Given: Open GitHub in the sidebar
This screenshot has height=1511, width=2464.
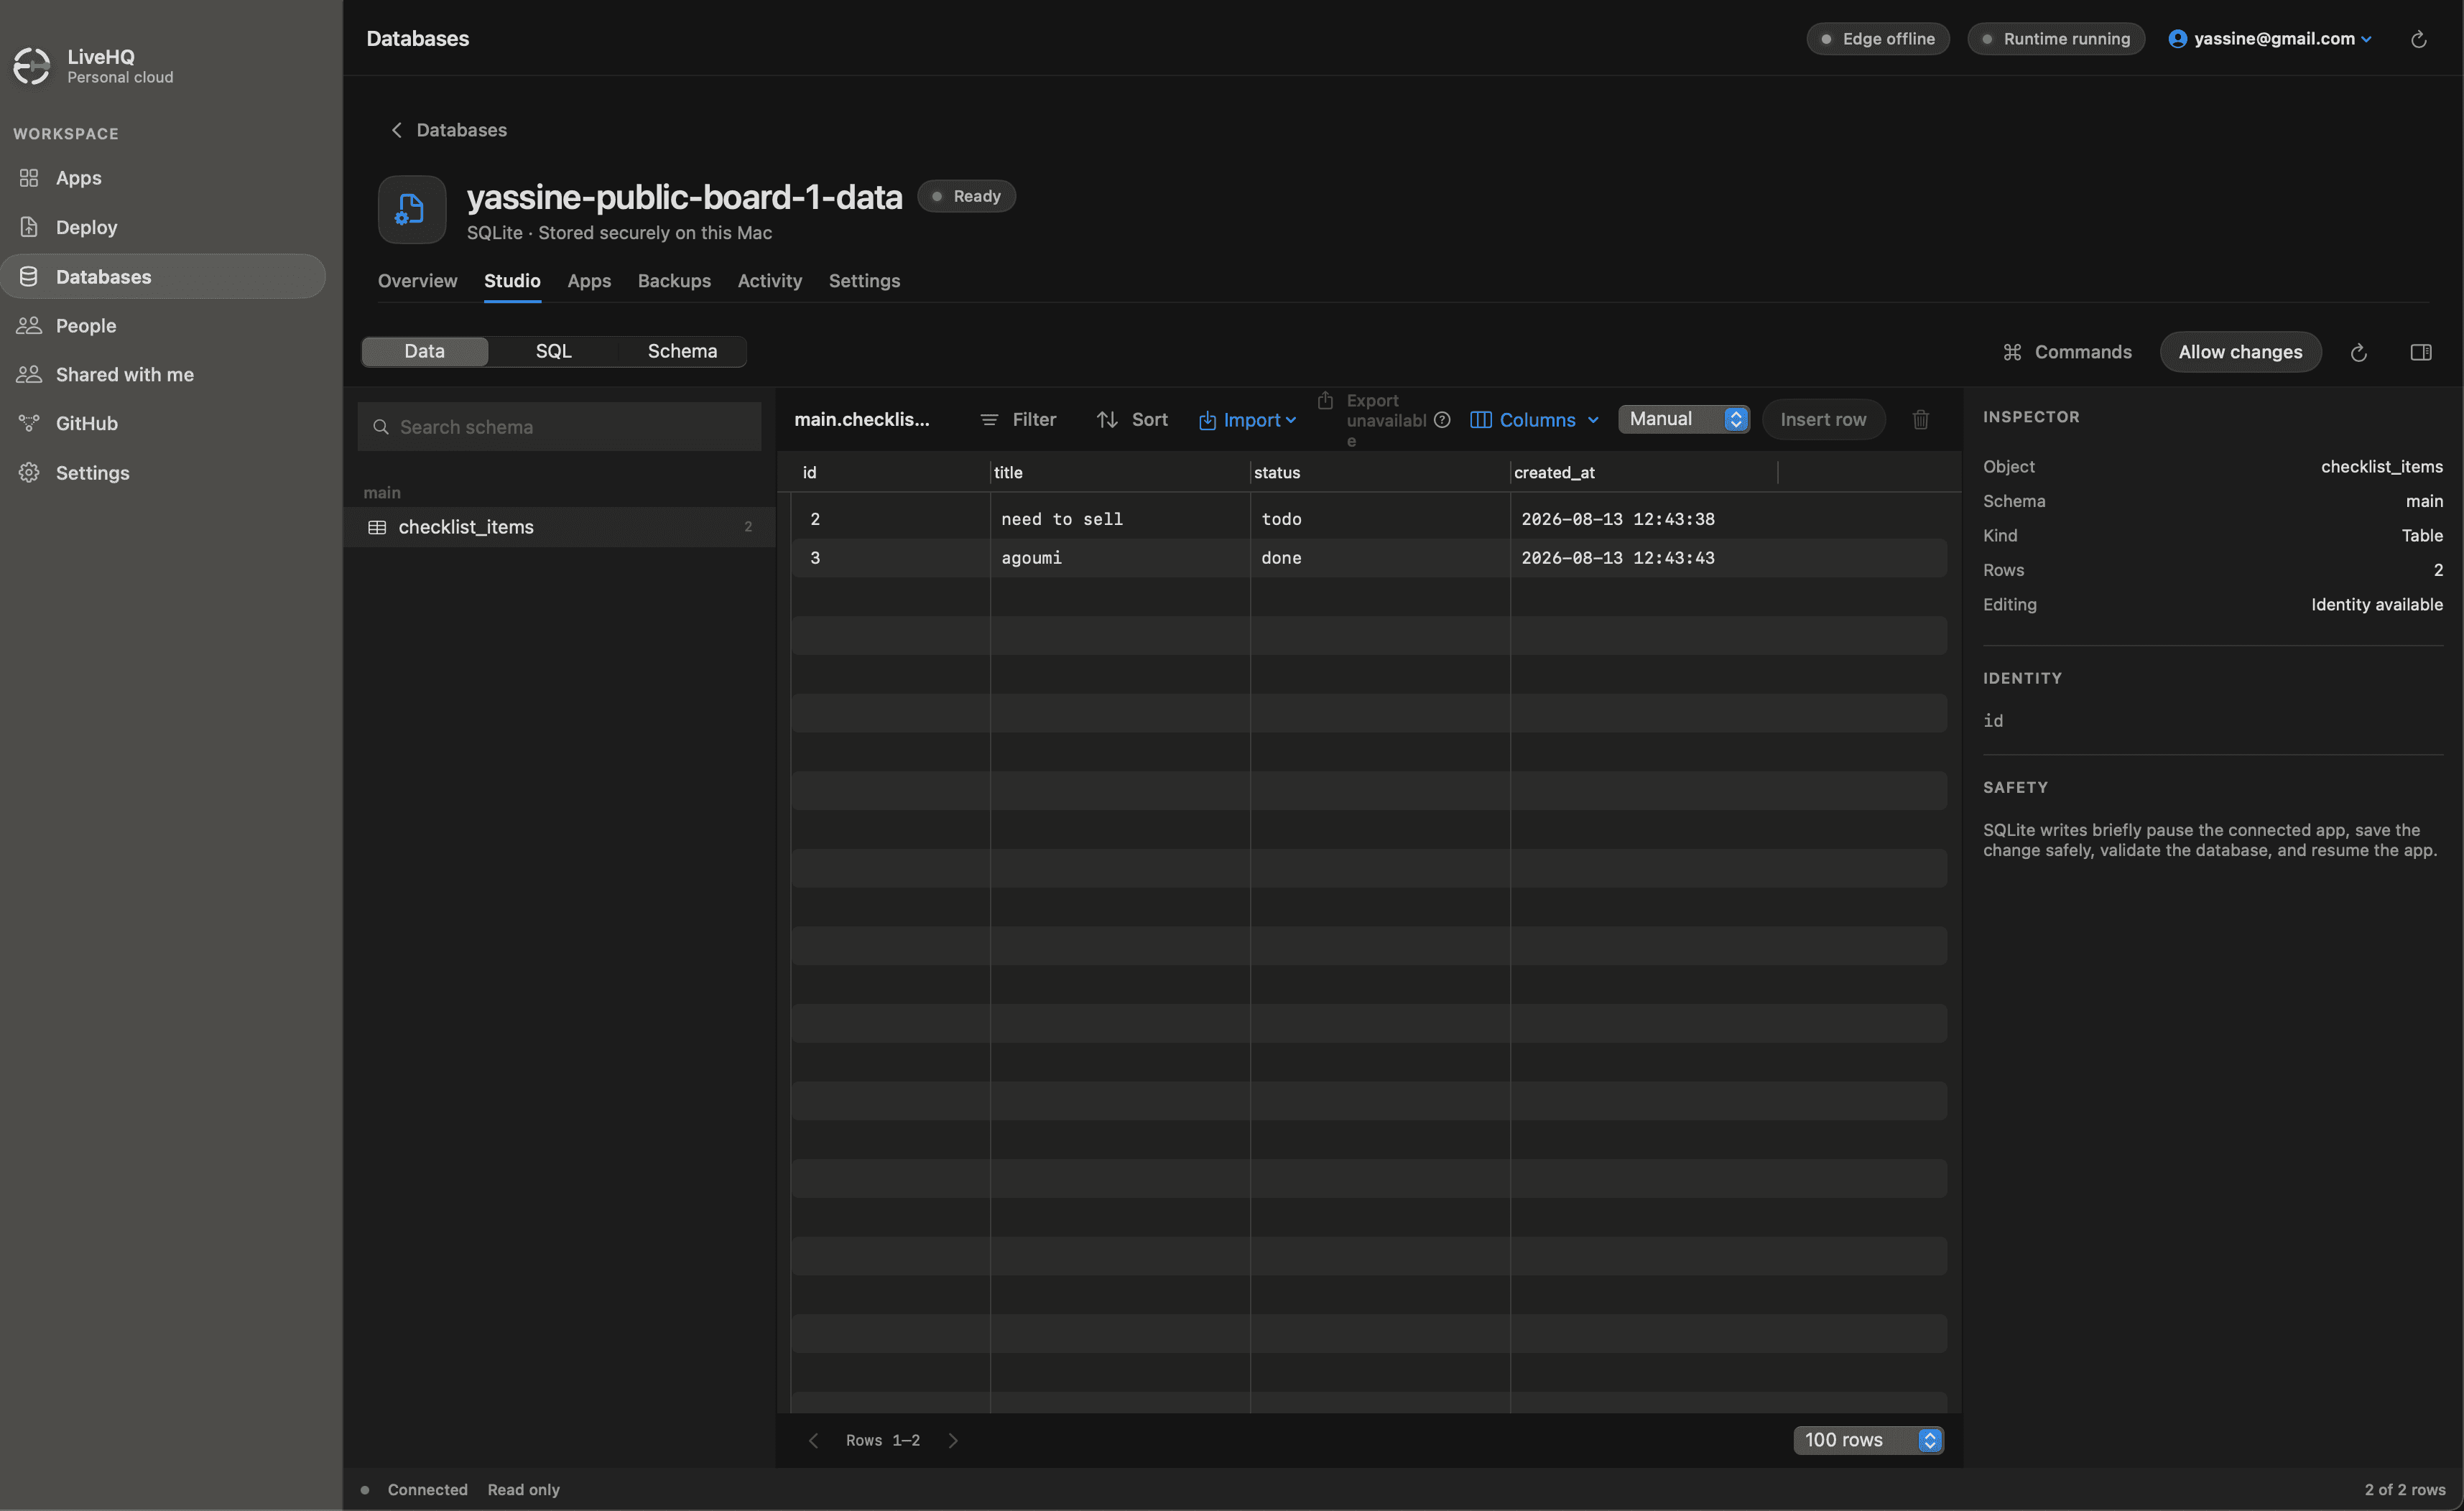Looking at the screenshot, I should 163,423.
